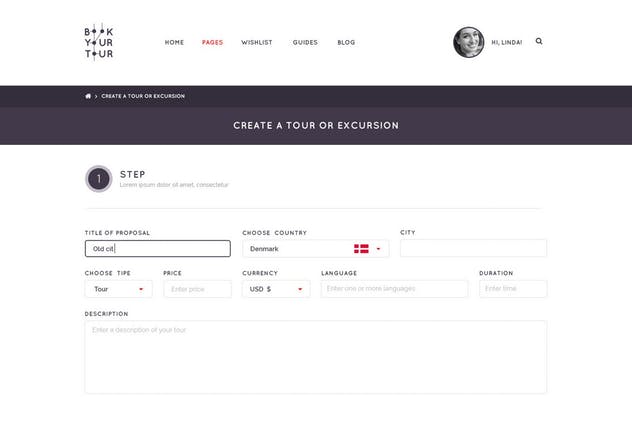Viewport: 632px width, 421px height.
Task: Click the home icon in breadcrumb
Action: [x=88, y=96]
